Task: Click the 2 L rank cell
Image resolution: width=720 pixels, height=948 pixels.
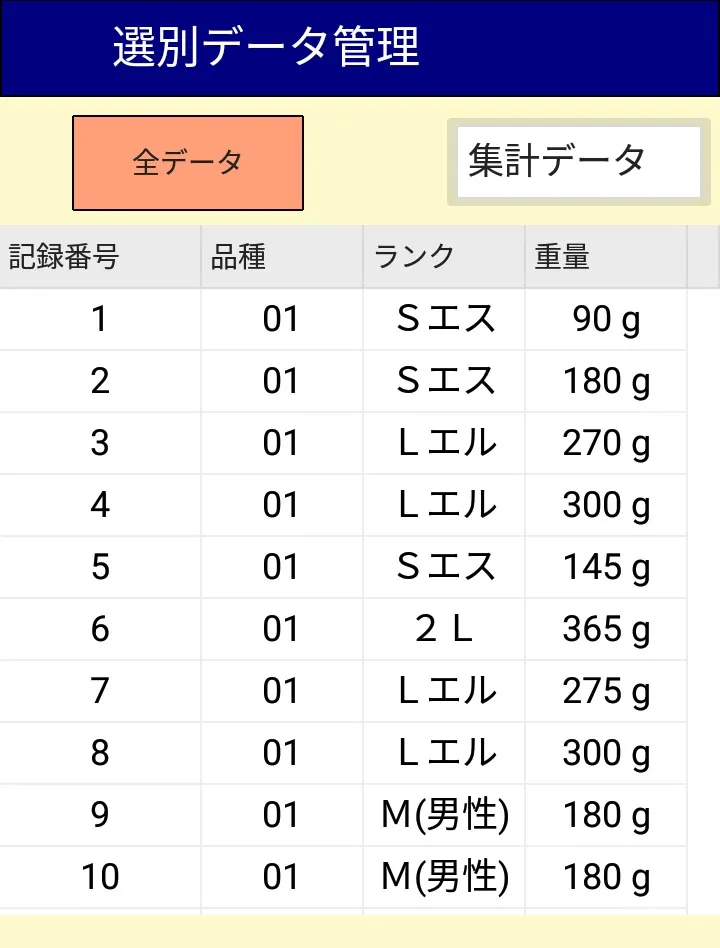Action: click(x=444, y=630)
